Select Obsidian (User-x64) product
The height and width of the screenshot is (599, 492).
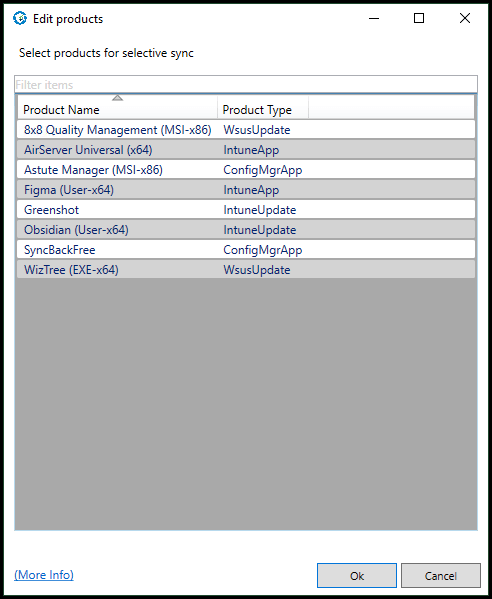(x=246, y=230)
